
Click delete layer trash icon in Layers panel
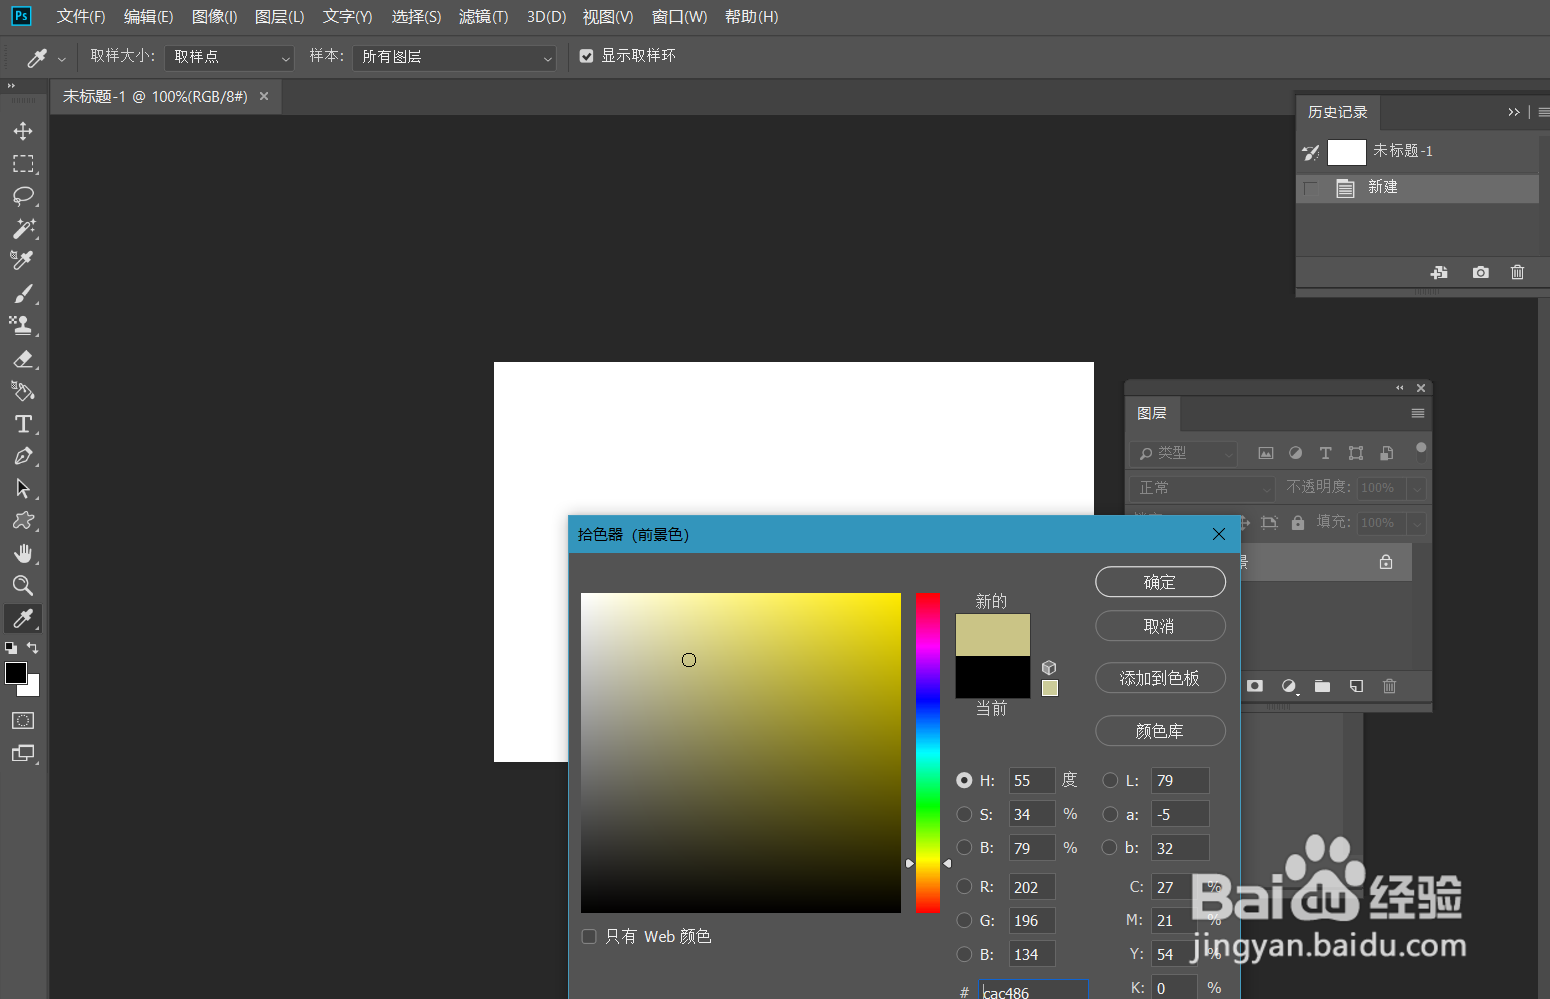tap(1389, 686)
